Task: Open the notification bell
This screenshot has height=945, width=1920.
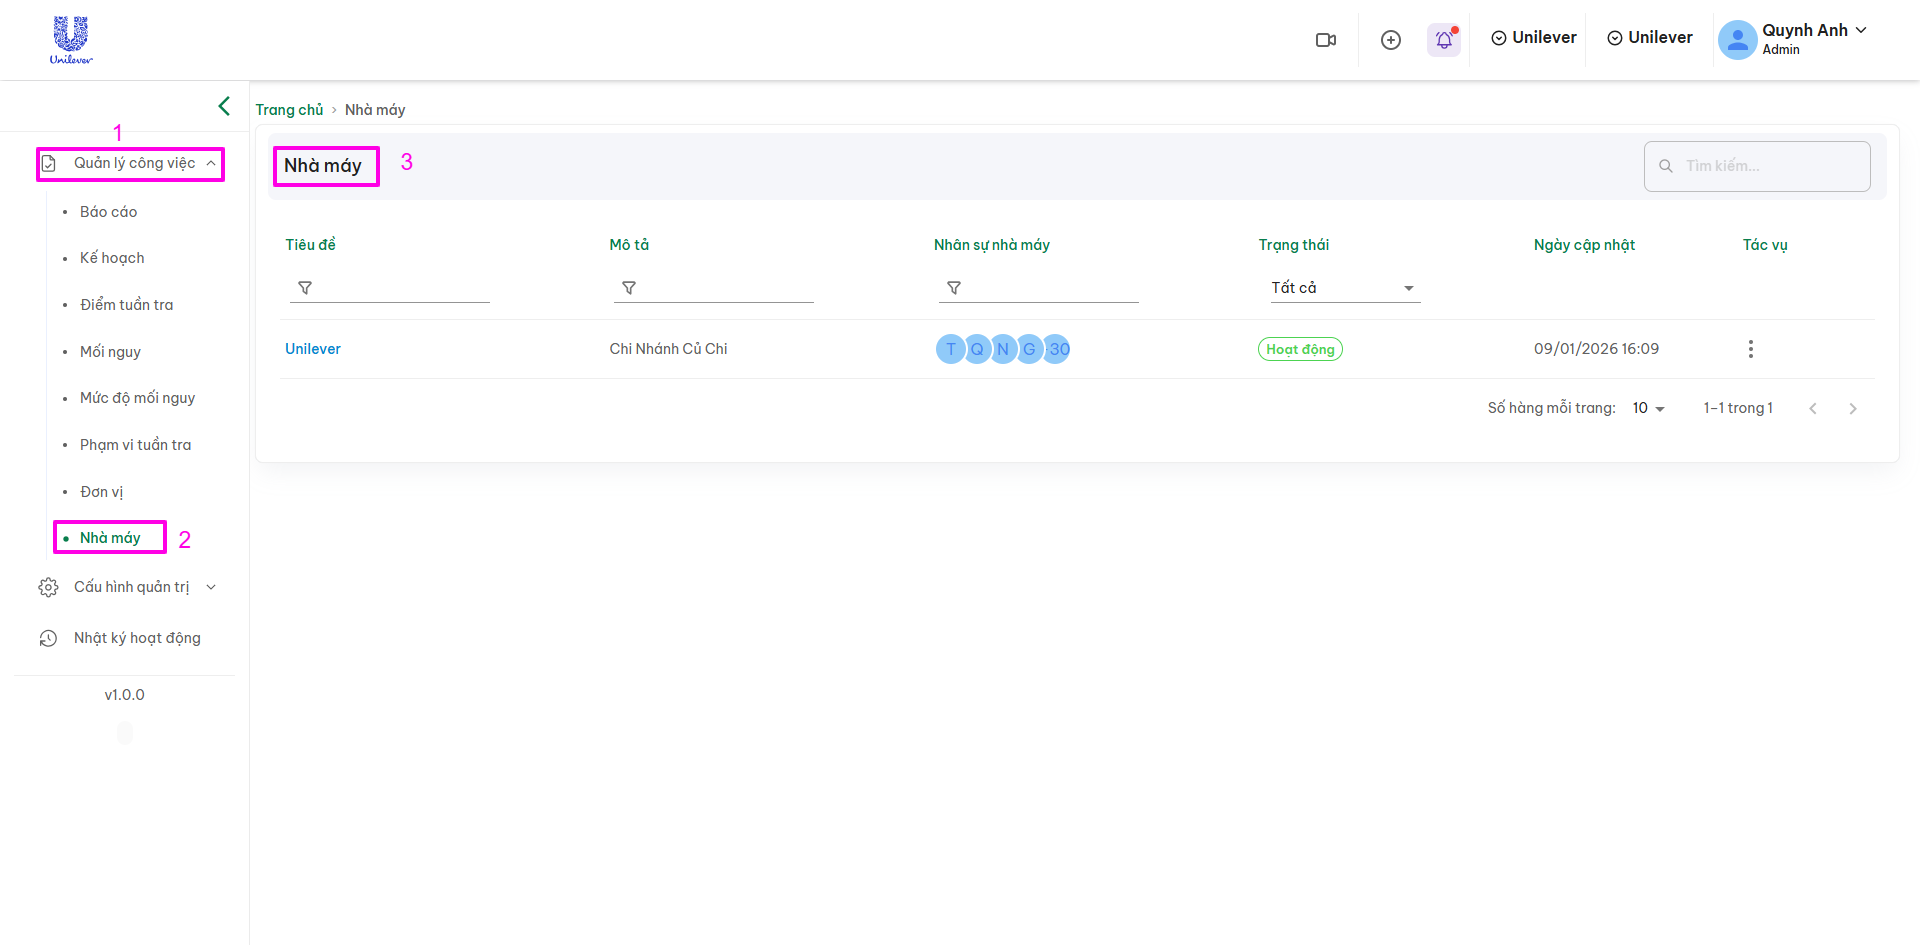Action: coord(1444,40)
